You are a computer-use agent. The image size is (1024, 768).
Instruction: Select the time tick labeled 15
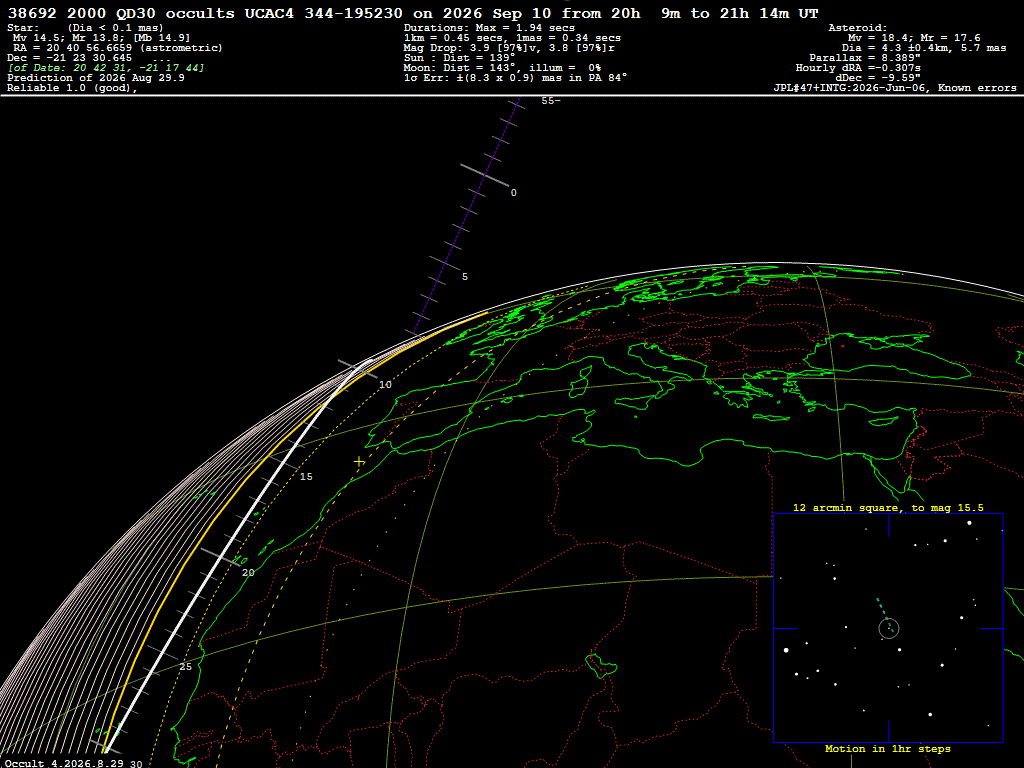click(x=306, y=477)
